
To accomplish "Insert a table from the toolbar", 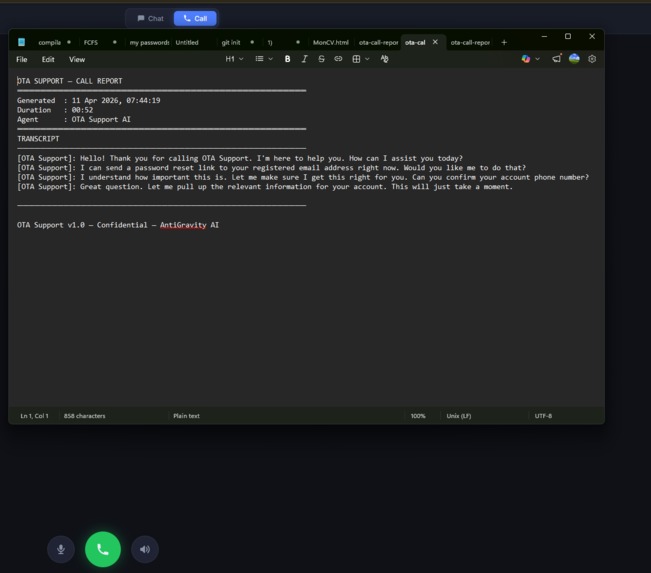I will coord(356,59).
